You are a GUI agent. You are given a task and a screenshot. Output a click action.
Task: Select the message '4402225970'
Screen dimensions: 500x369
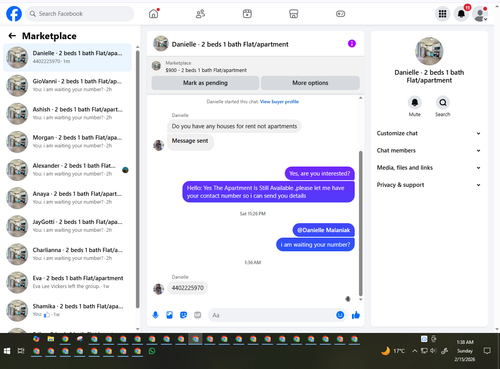(188, 288)
